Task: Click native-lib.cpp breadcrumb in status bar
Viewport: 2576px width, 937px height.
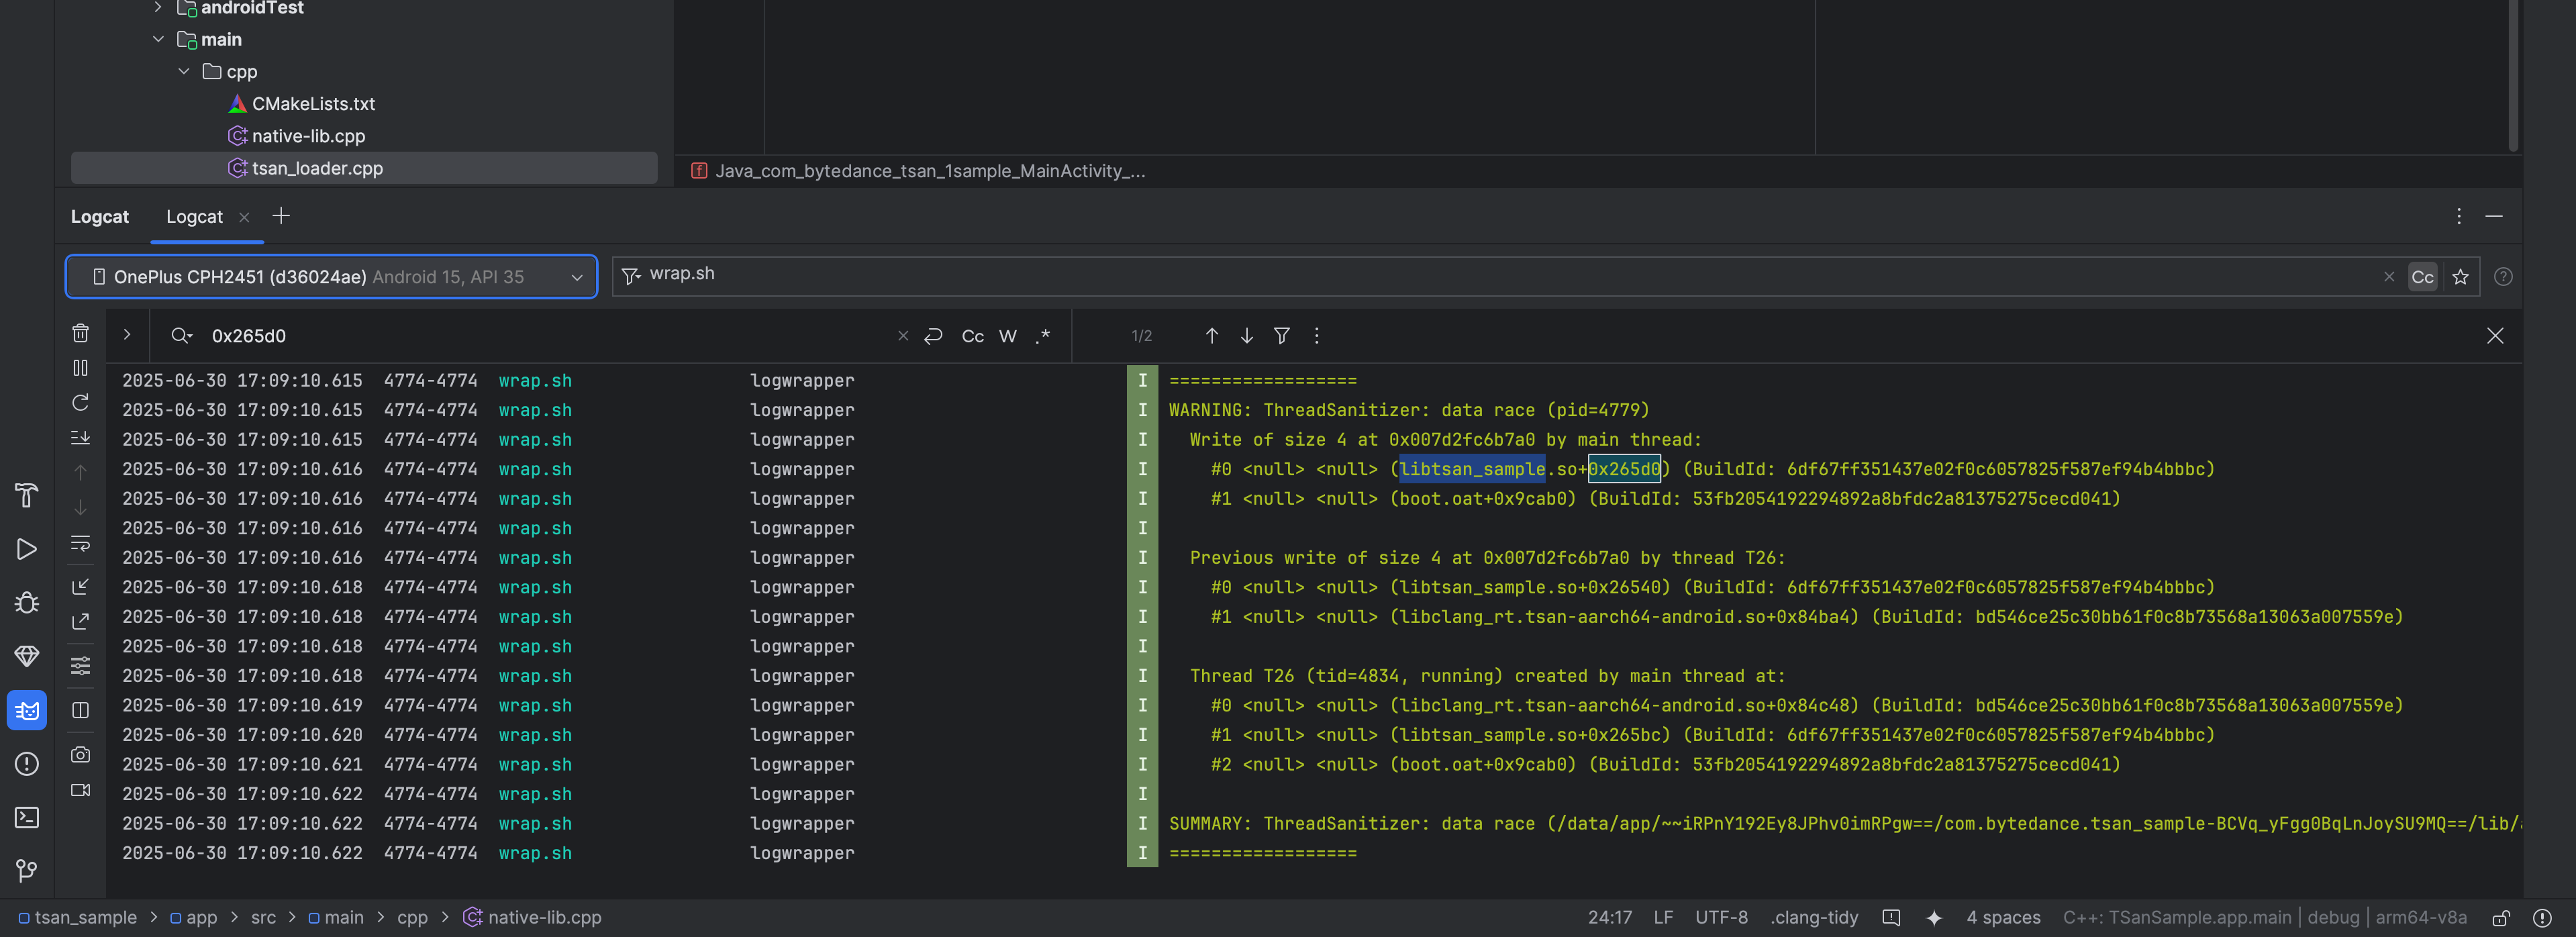Action: (x=533, y=917)
